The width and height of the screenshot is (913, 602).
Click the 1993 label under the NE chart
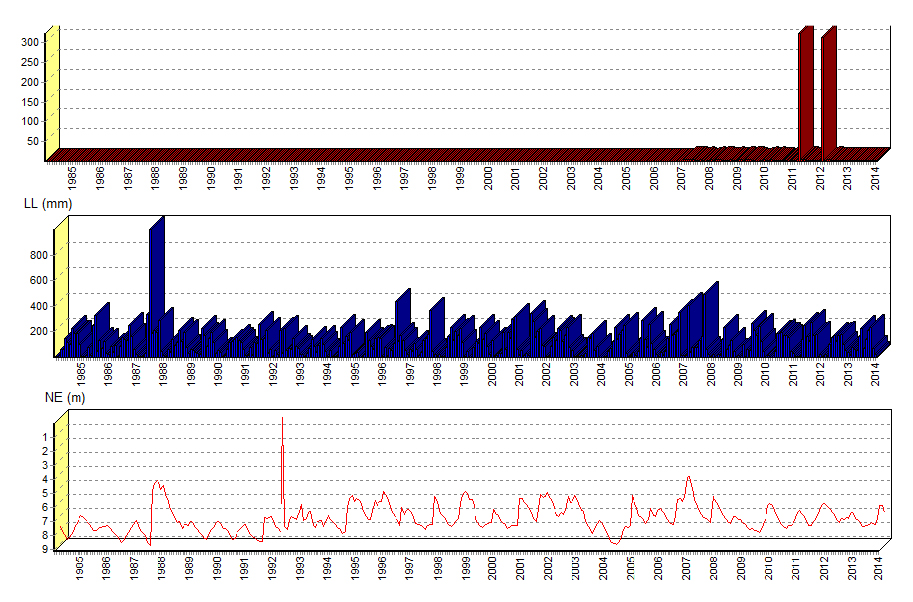[x=299, y=567]
